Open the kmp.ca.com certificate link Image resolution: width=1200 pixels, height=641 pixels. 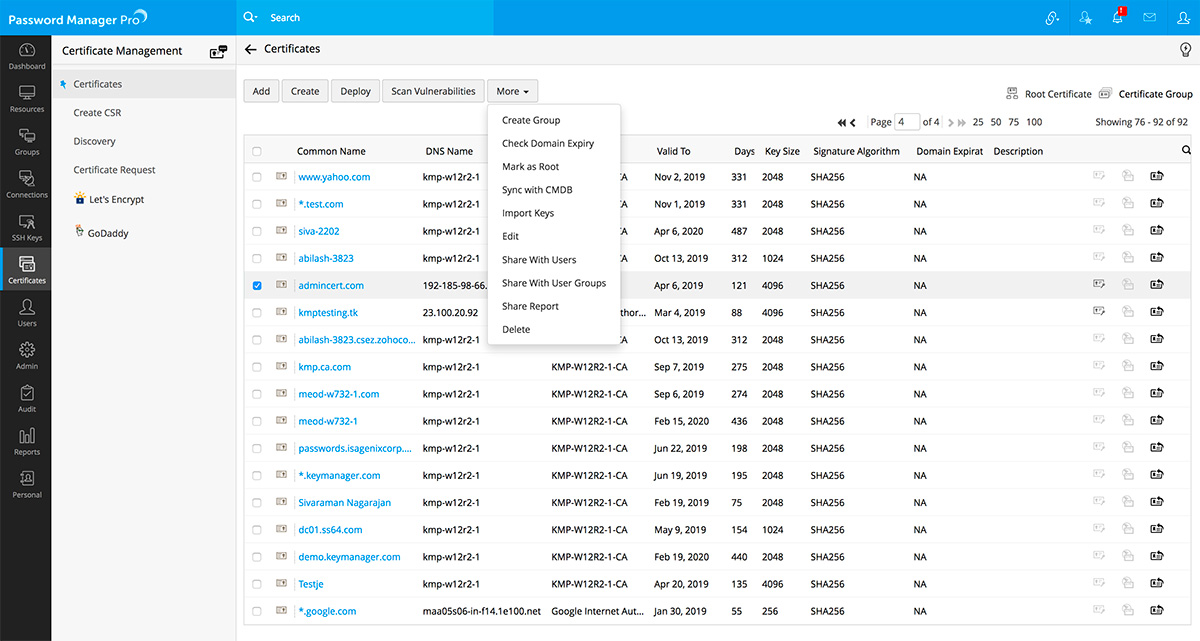click(324, 367)
